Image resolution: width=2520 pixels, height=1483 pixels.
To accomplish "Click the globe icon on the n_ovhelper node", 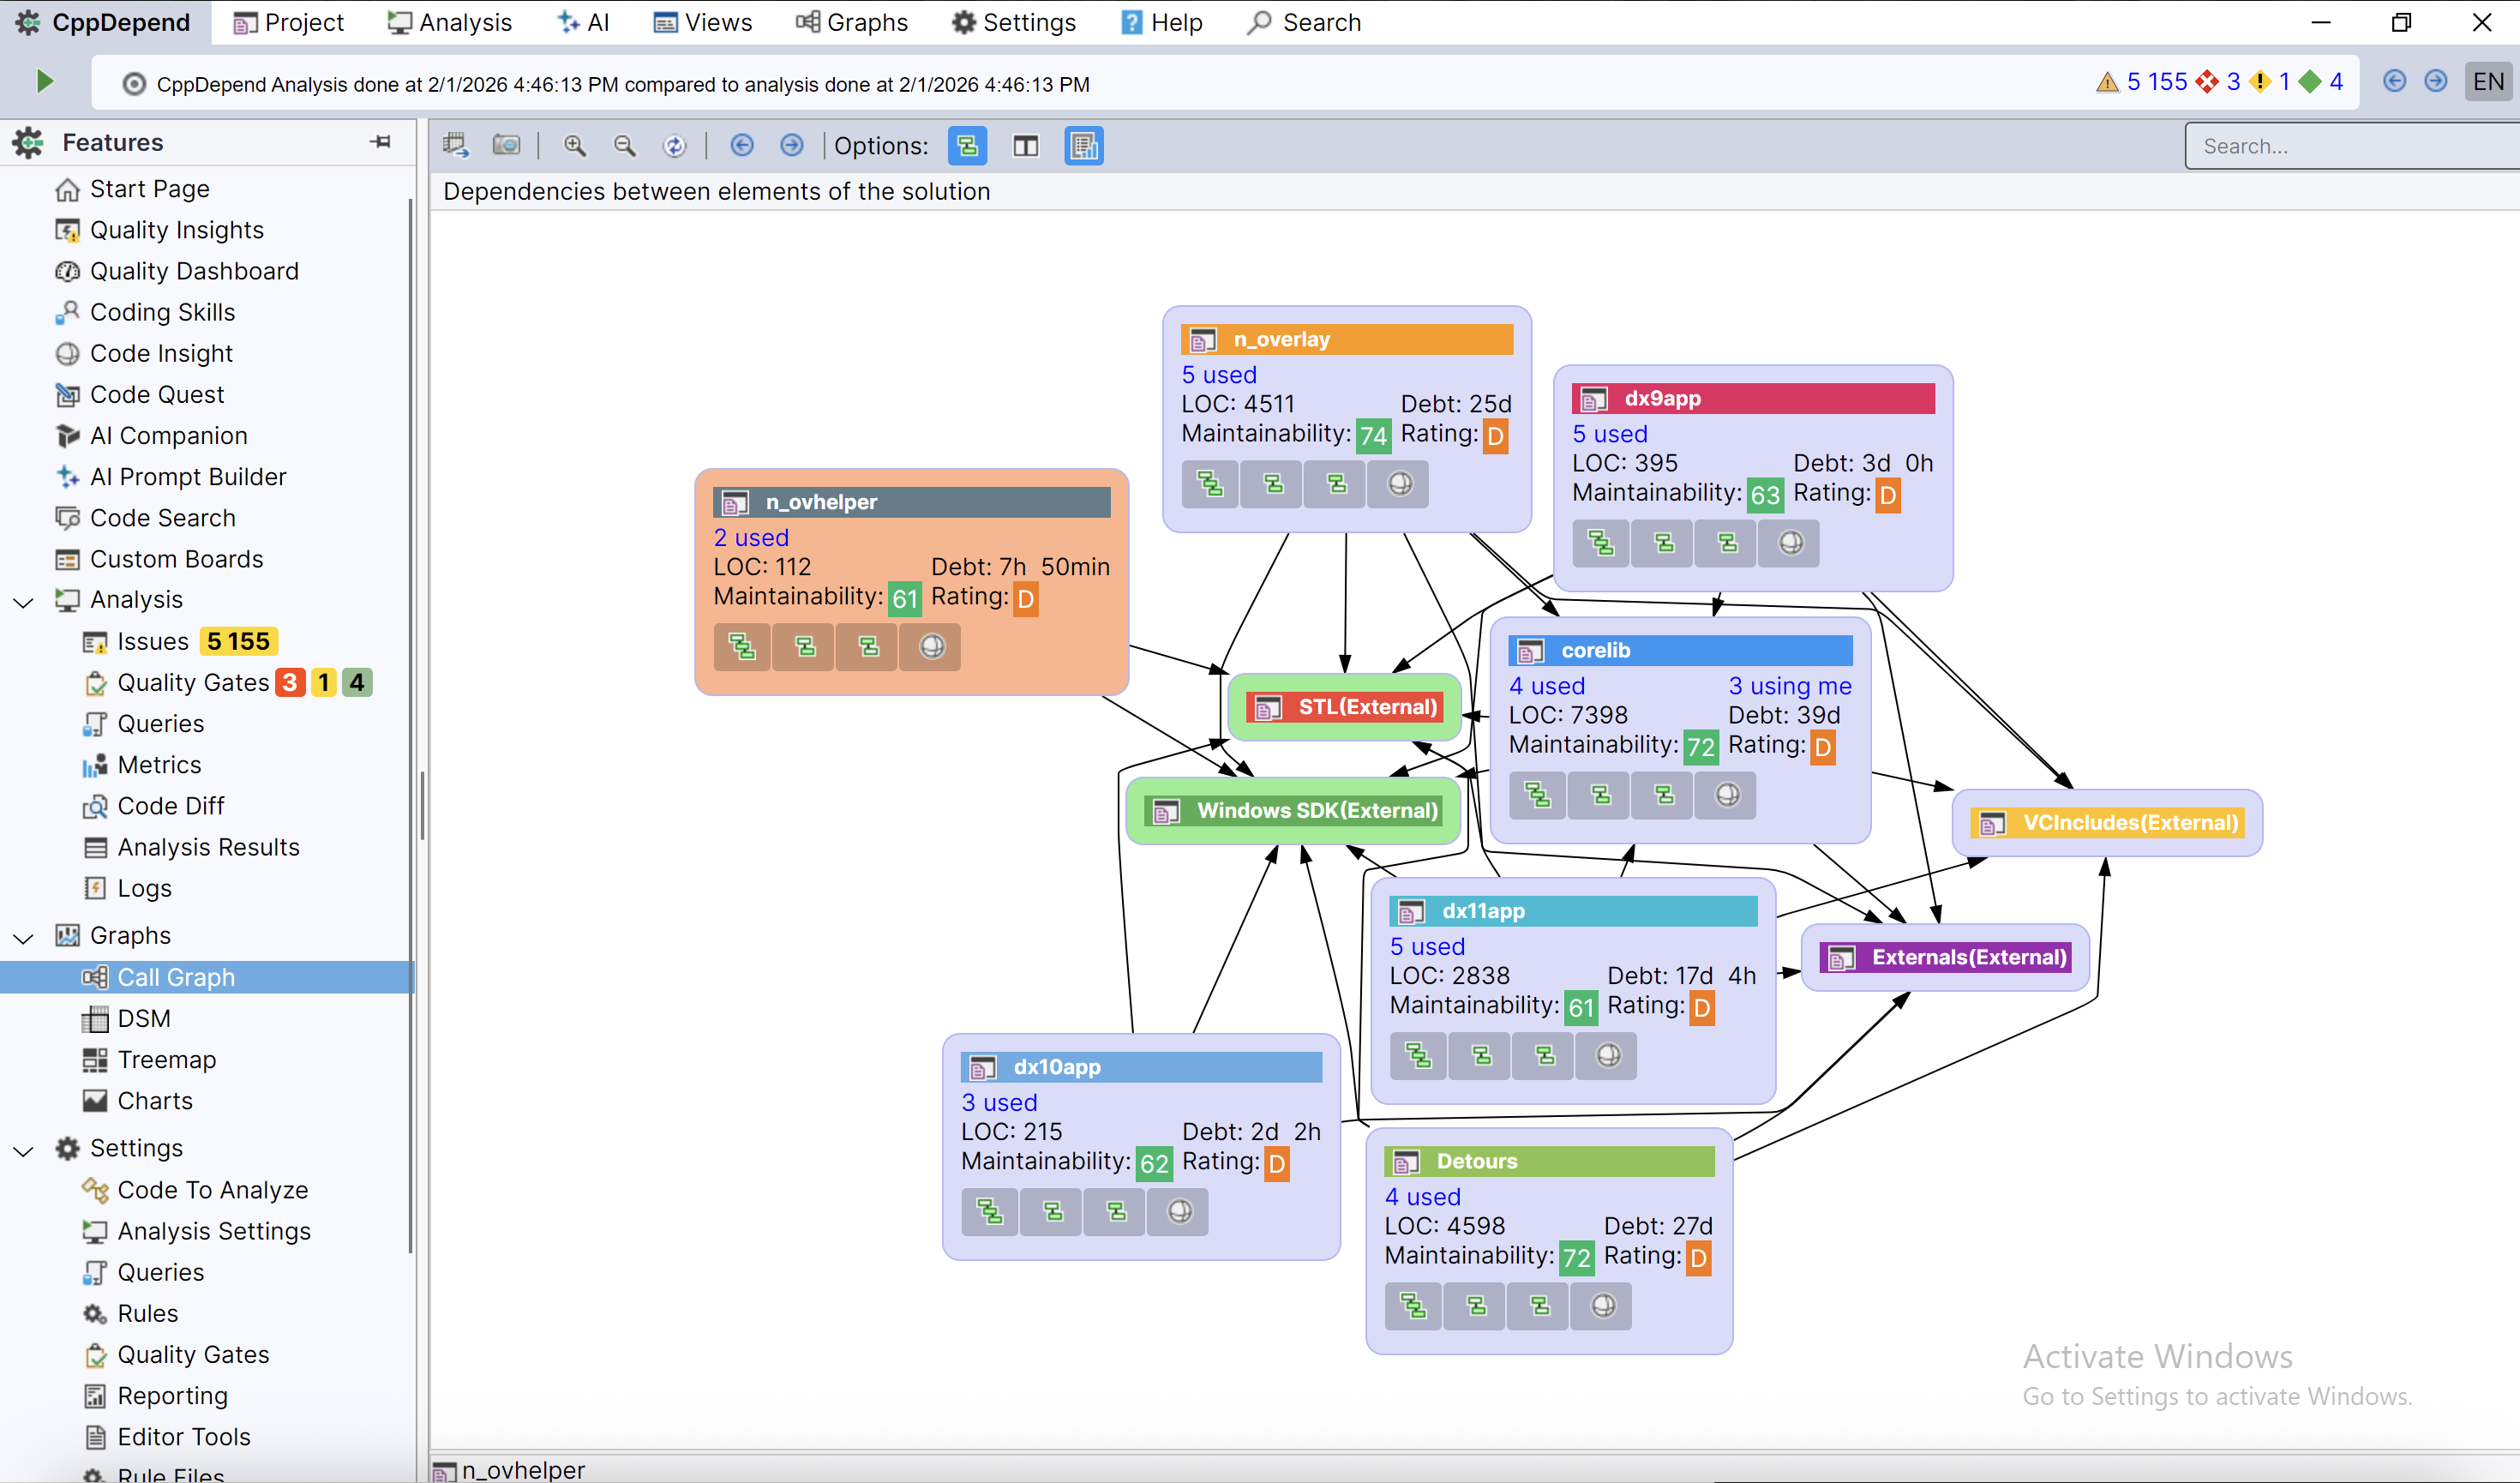I will click(930, 647).
